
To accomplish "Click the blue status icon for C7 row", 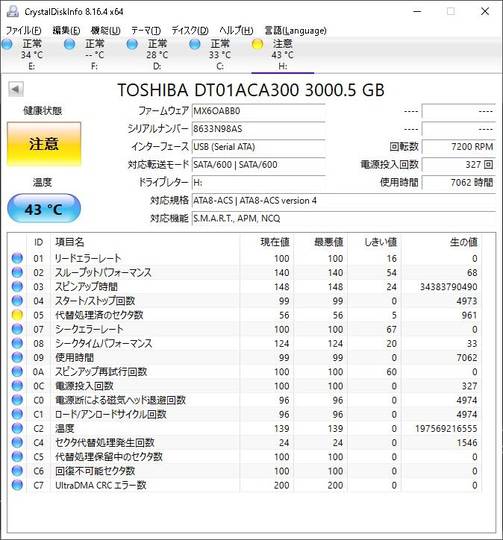I will pyautogui.click(x=17, y=485).
